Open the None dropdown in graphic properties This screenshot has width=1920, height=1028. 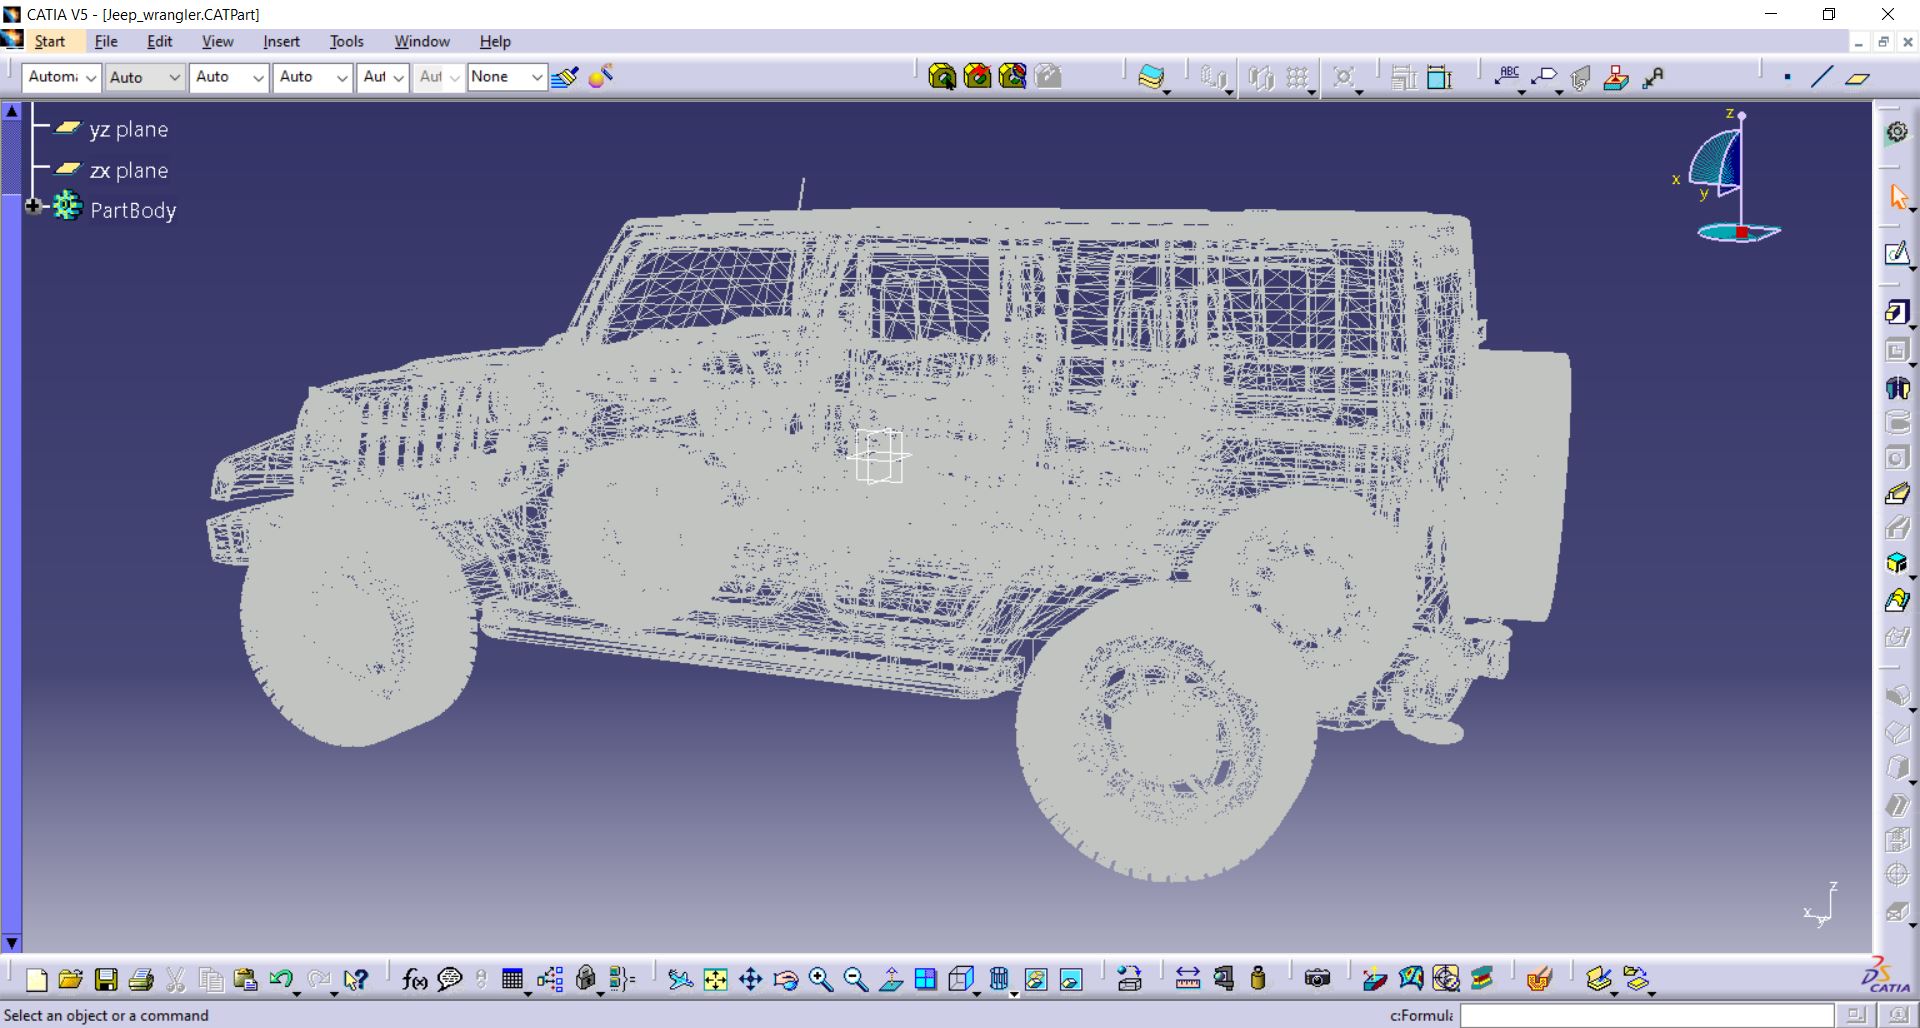(x=536, y=77)
